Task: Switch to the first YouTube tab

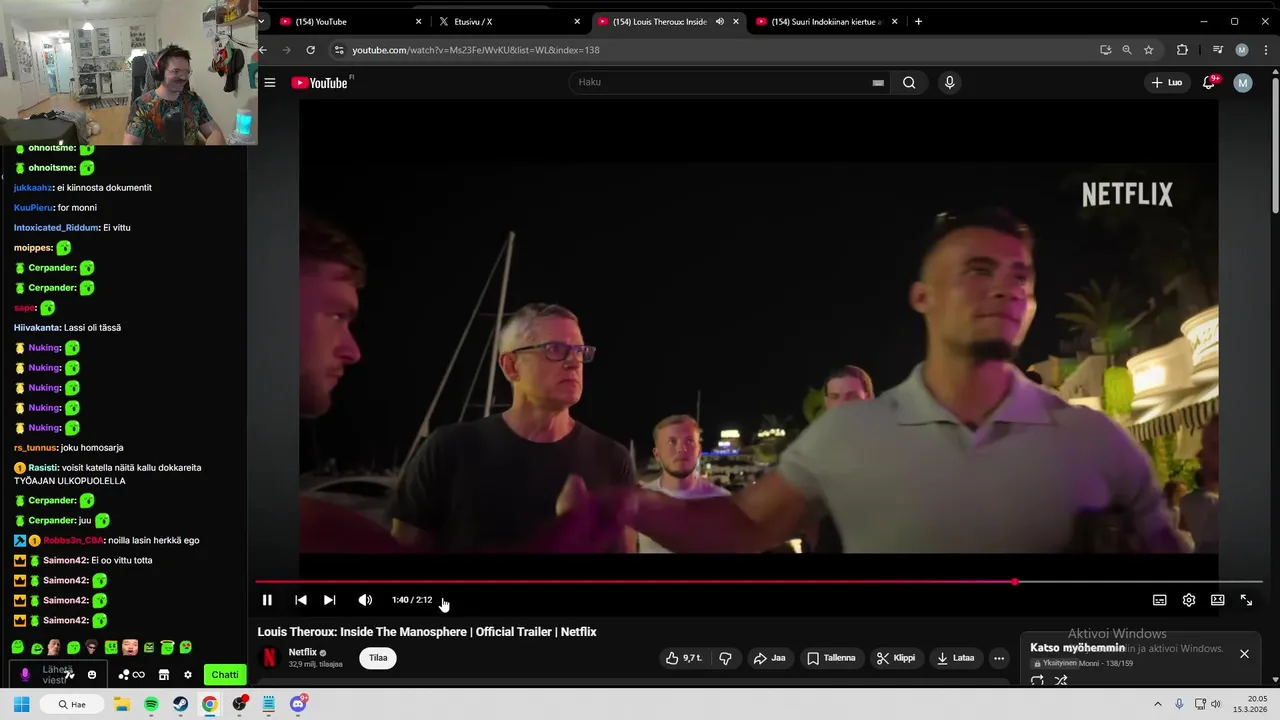Action: 350,21
